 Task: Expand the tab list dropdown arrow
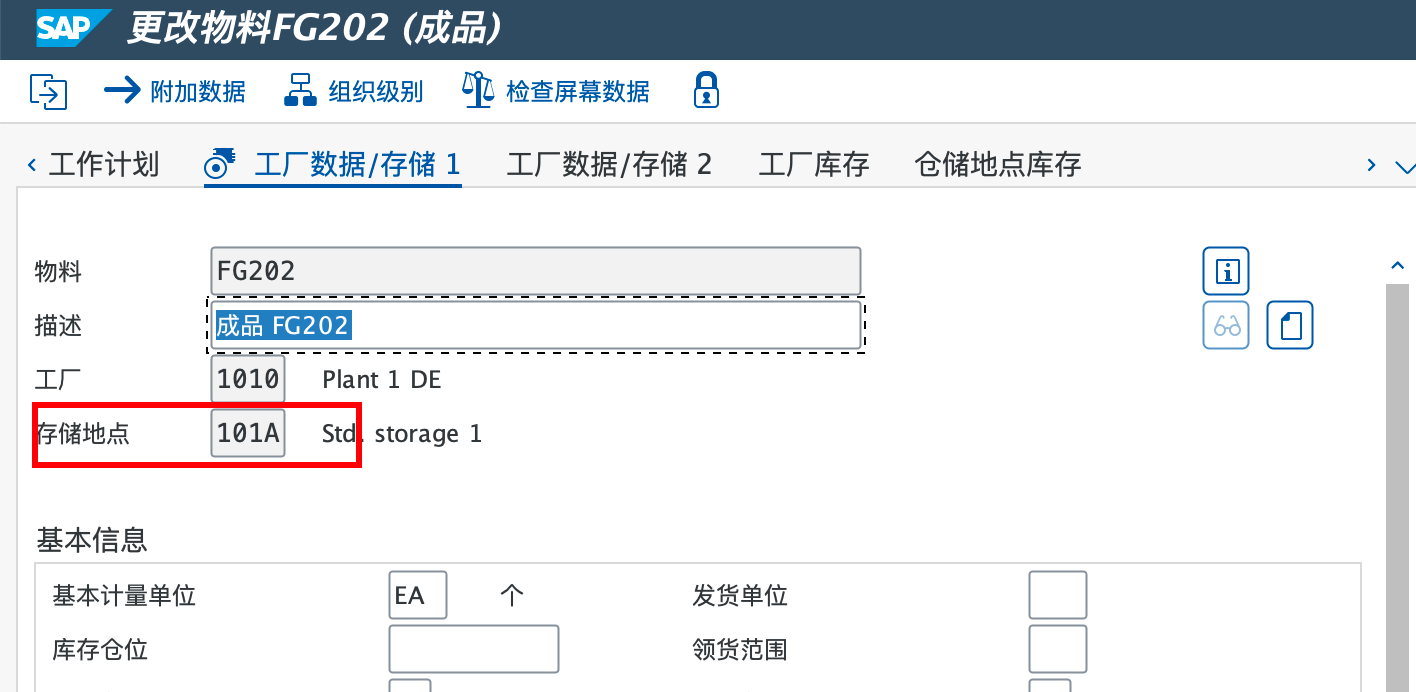pos(1404,166)
